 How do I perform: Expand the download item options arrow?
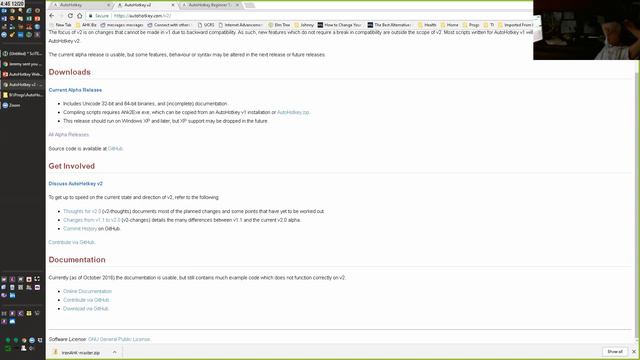click(115, 352)
